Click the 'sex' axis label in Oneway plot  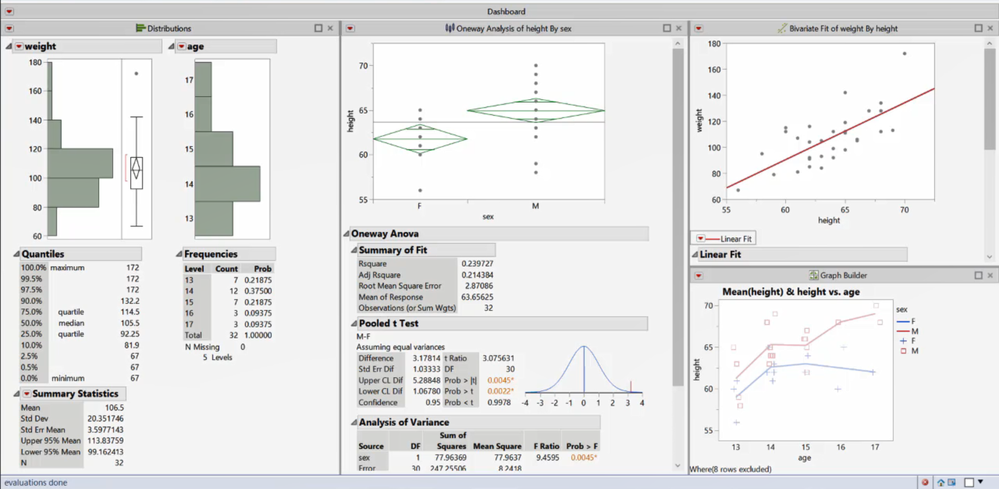point(487,216)
